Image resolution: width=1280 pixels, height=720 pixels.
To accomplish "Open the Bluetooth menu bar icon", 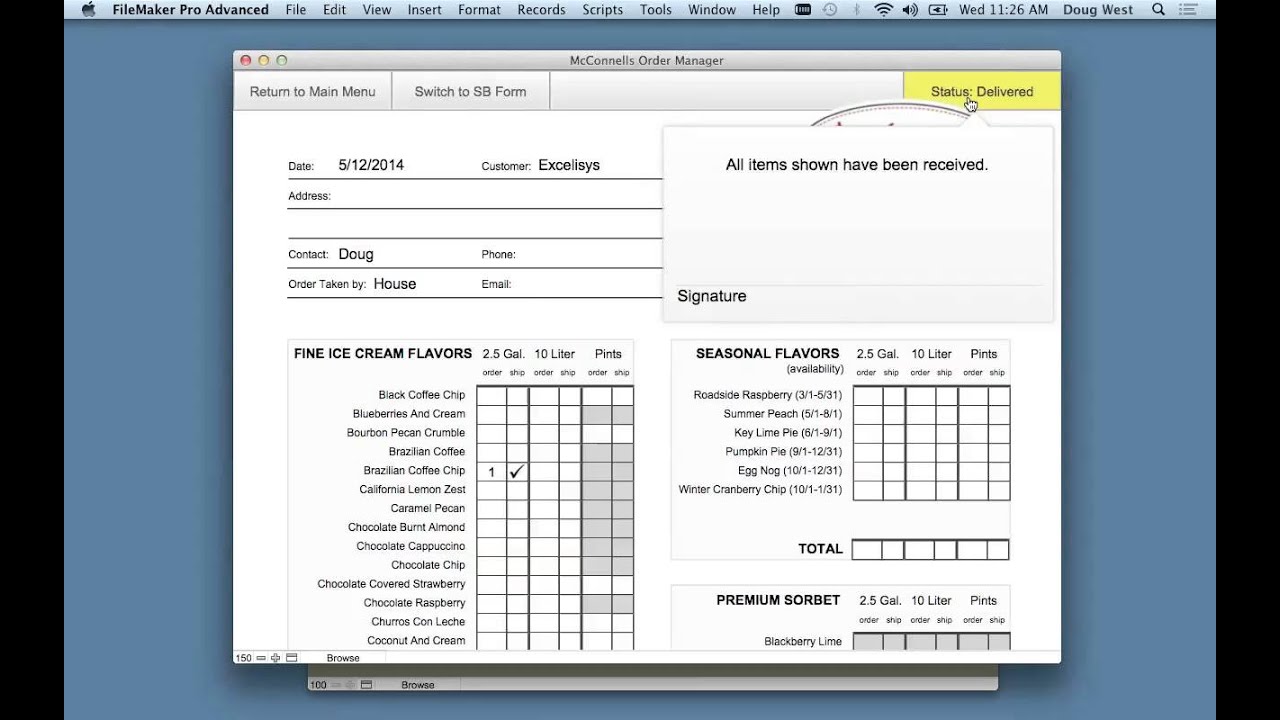I will [x=856, y=10].
